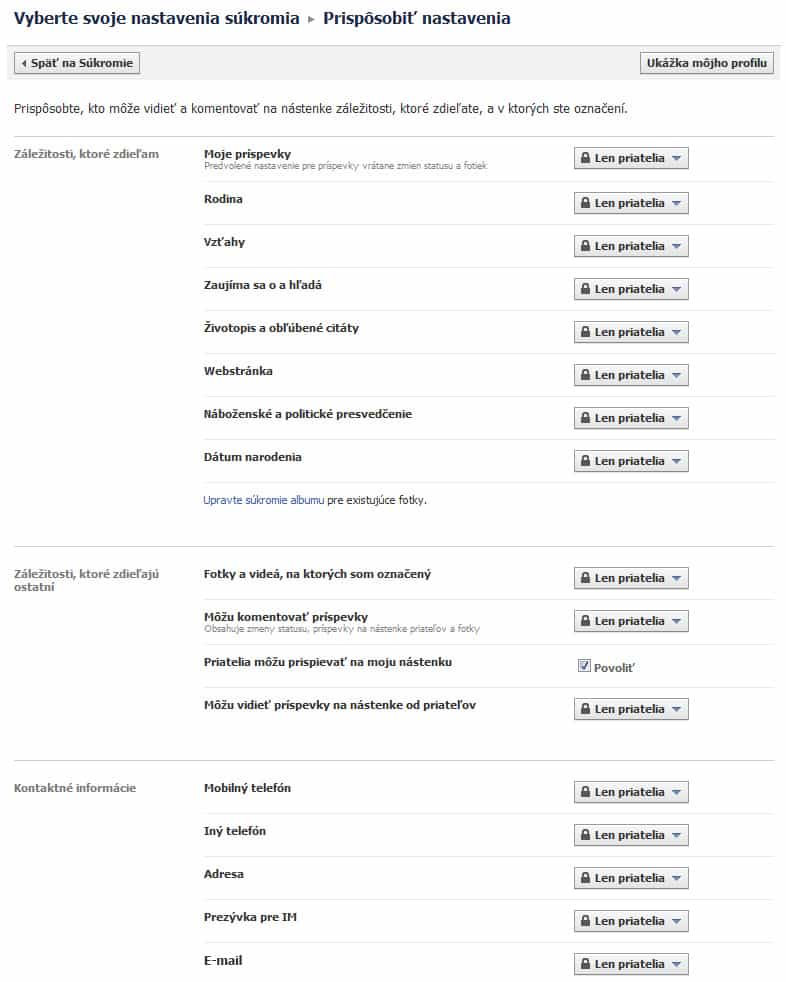Click the lock icon for Mobilný telefón
The width and height of the screenshot is (786, 982).
pos(584,792)
